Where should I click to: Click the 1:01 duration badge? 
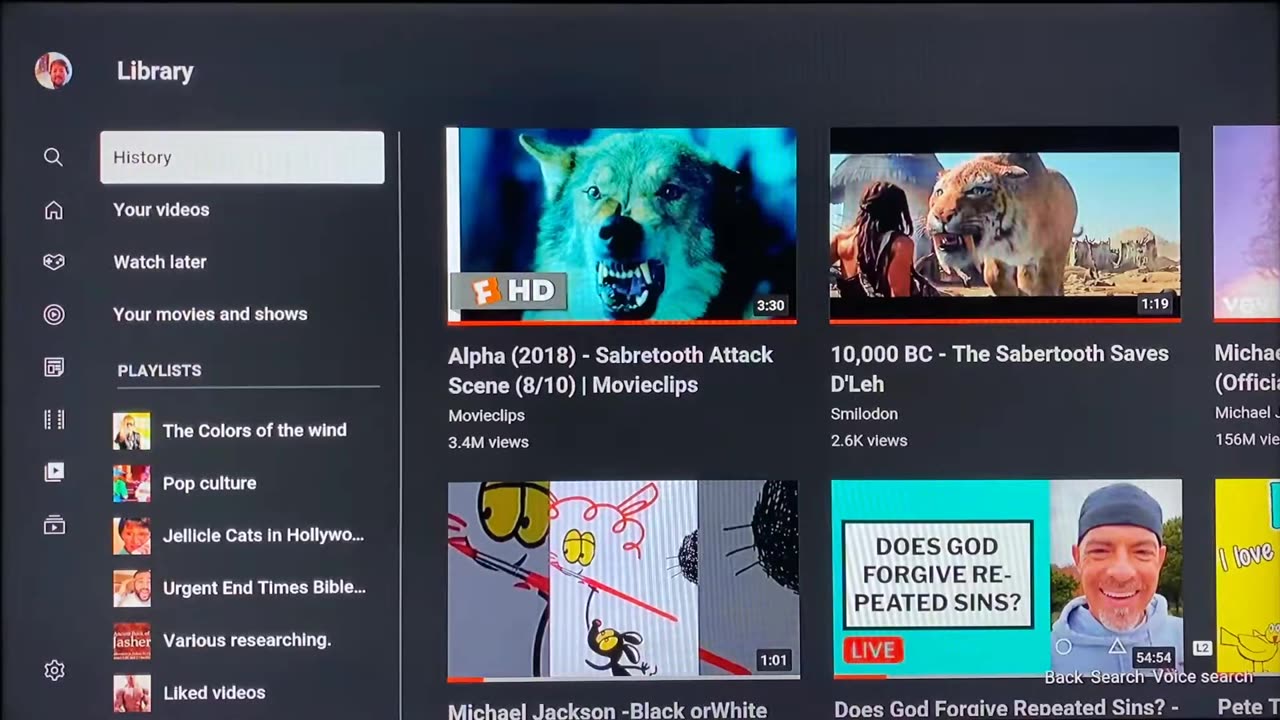(773, 660)
